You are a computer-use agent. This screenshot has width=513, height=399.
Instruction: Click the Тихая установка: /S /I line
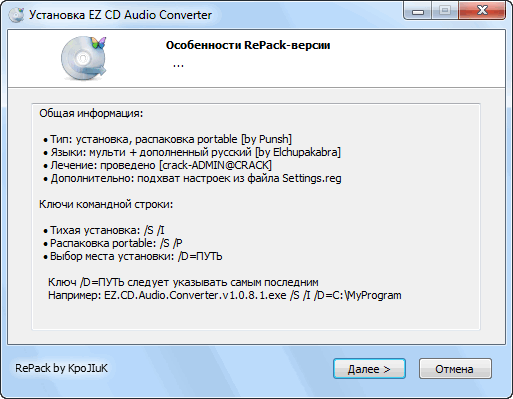[104, 230]
